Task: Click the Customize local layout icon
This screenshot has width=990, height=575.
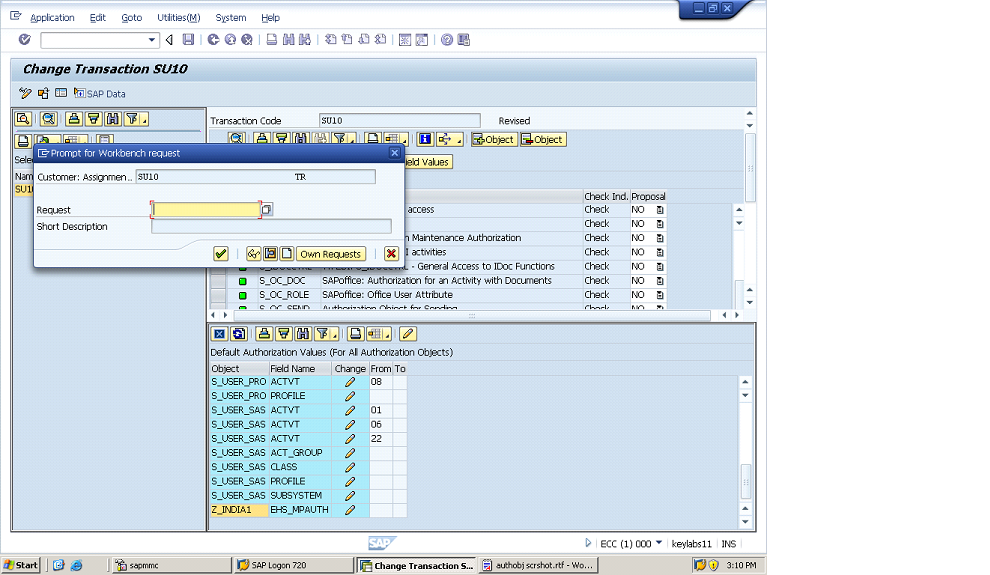Action: click(464, 40)
